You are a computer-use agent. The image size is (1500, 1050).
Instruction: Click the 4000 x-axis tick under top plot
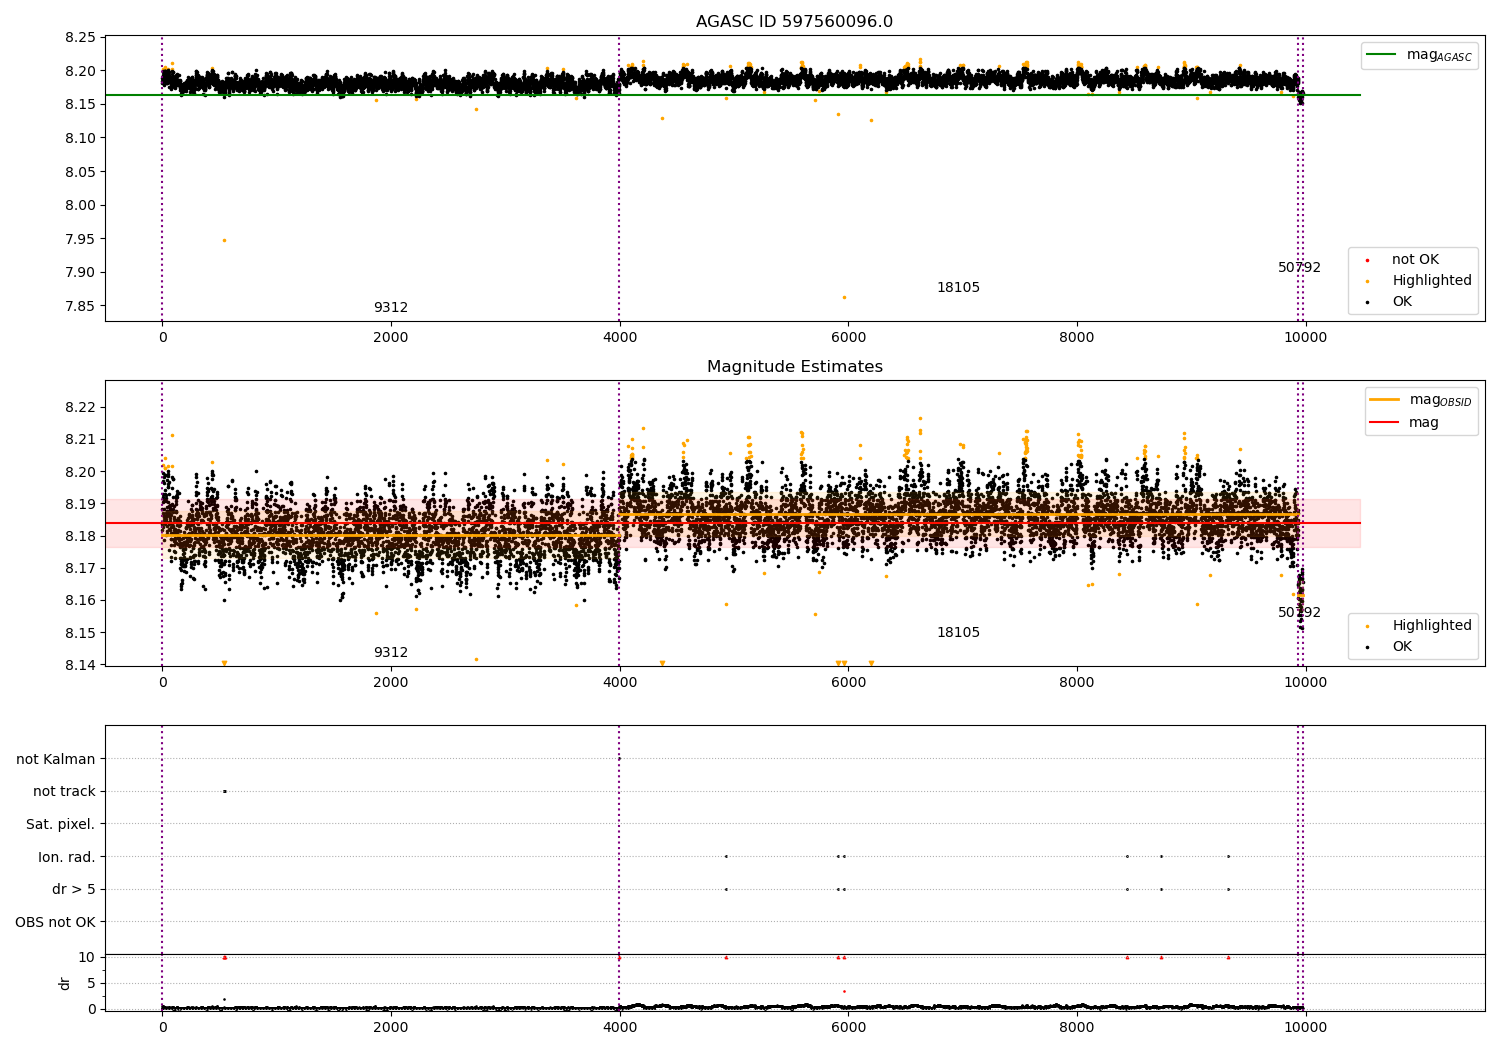[620, 338]
